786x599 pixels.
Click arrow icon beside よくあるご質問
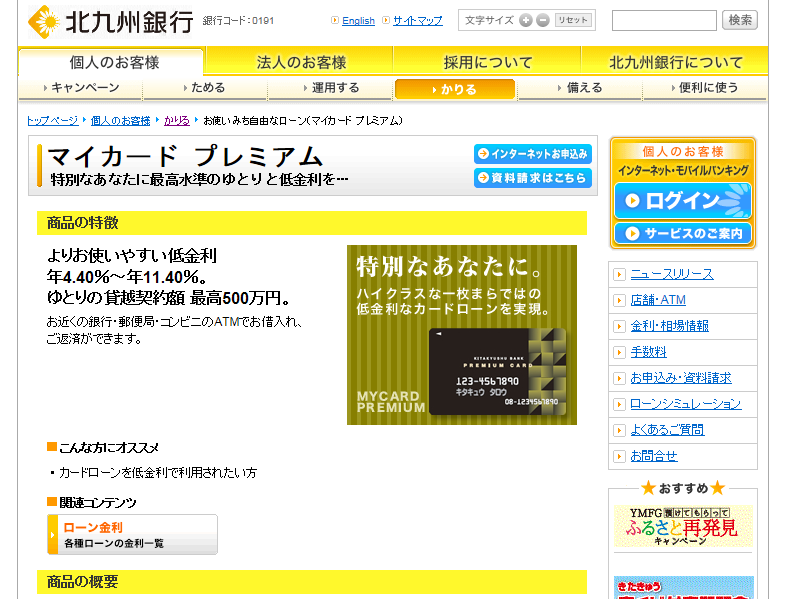619,430
